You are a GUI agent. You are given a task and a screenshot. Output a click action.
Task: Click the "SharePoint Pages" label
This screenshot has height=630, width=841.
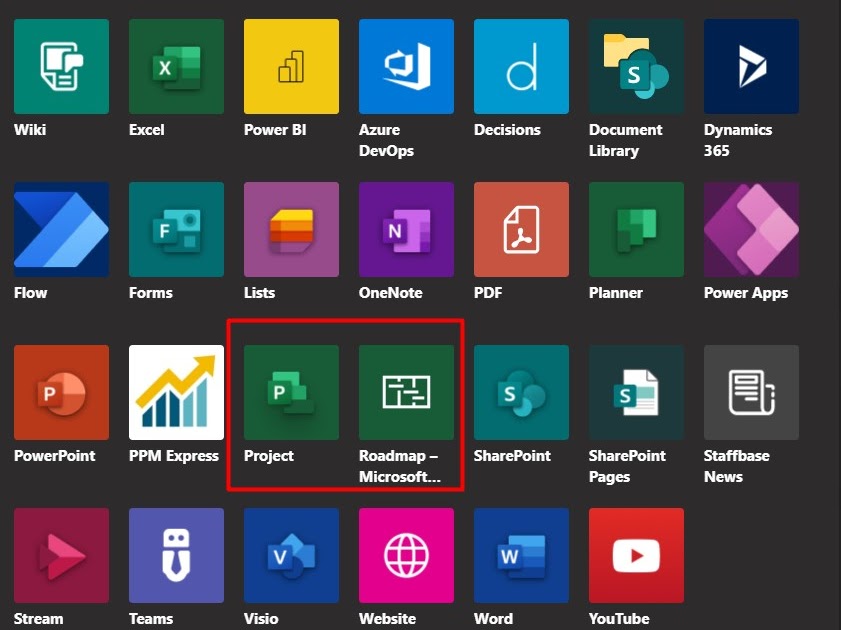click(x=627, y=466)
